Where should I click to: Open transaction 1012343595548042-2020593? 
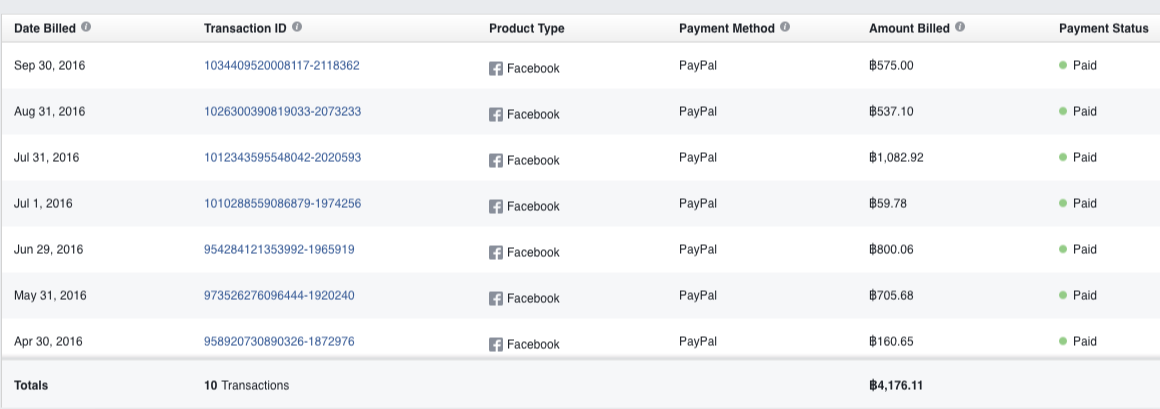pyautogui.click(x=282, y=158)
